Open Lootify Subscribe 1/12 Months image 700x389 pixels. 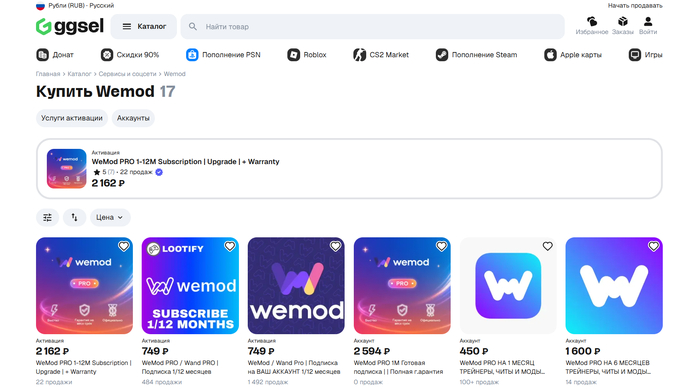tap(190, 286)
